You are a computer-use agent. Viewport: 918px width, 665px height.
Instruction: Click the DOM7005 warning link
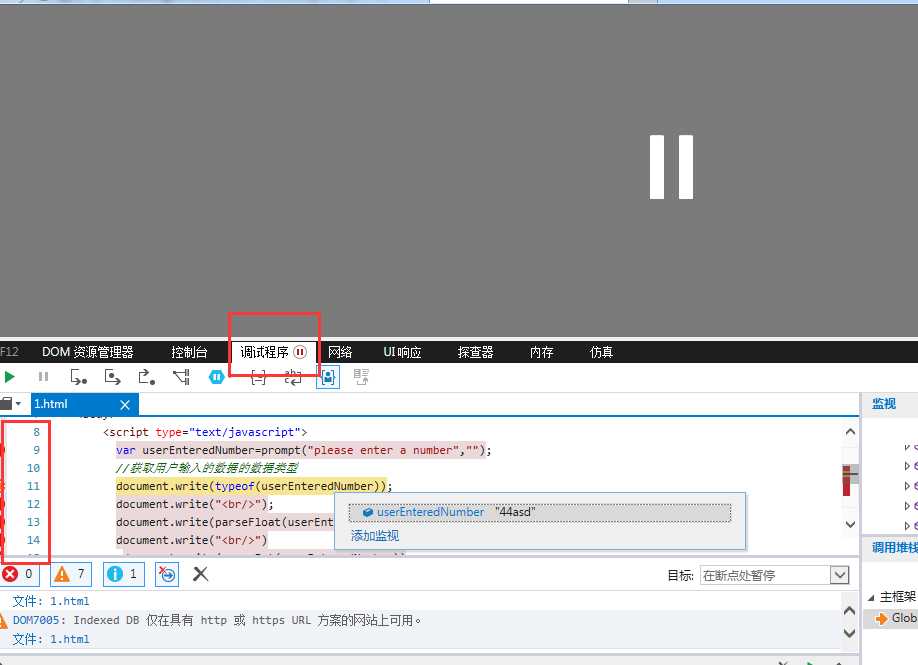coord(36,620)
